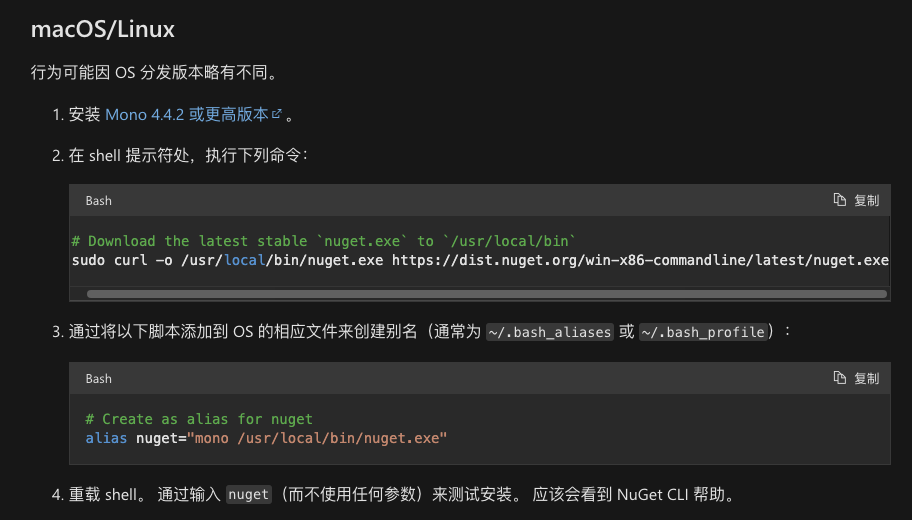Viewport: 912px width, 520px height.
Task: Click the 行为可能因 OS 分发版本略有不同 paragraph
Action: 154,73
